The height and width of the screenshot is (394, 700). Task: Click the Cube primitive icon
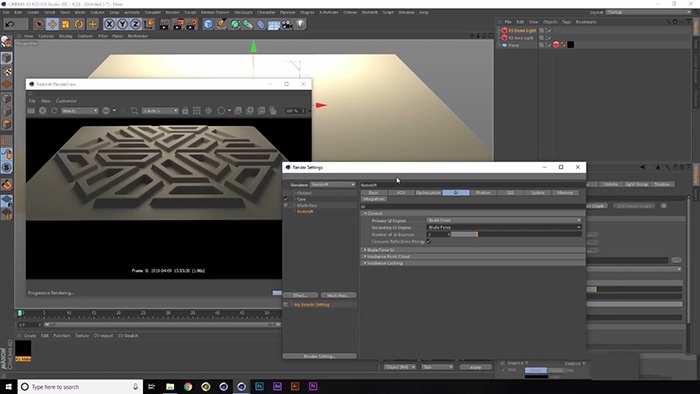point(208,24)
